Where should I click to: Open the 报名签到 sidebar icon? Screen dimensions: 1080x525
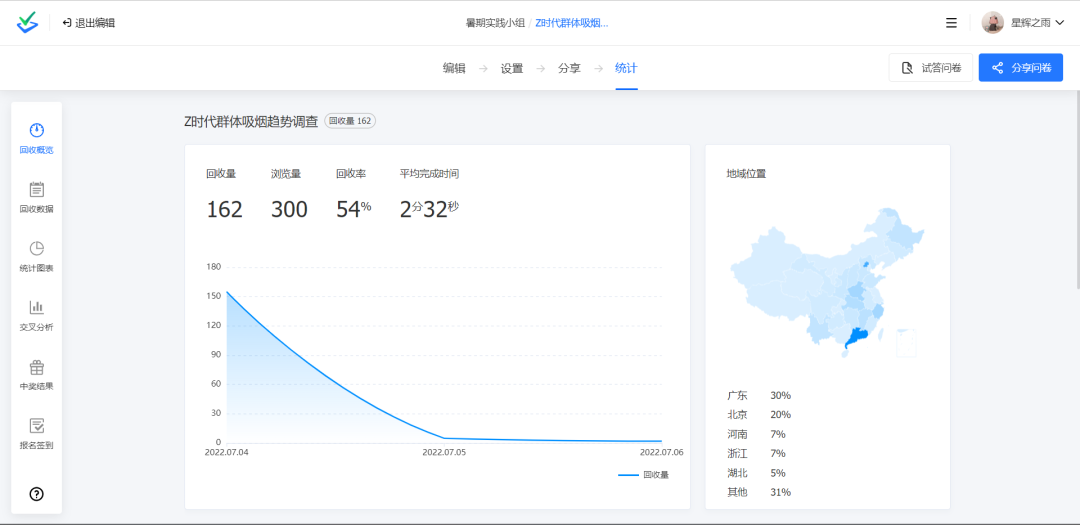pos(36,426)
